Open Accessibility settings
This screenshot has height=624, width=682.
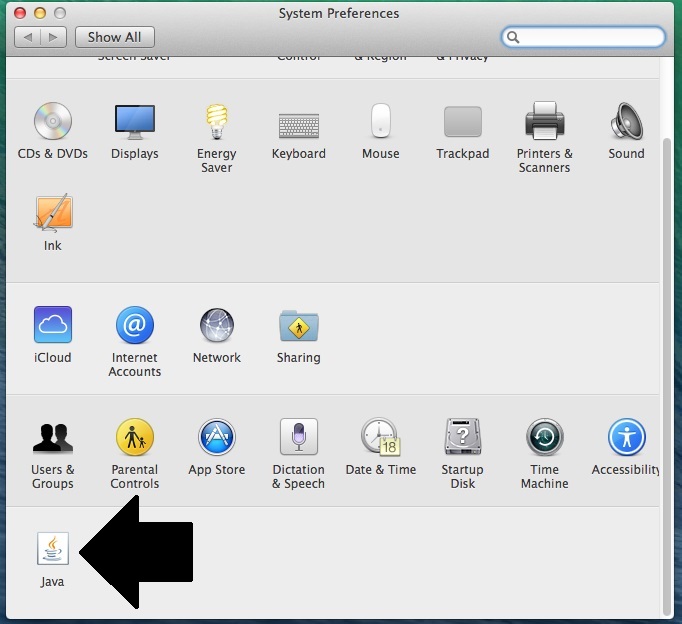point(626,438)
